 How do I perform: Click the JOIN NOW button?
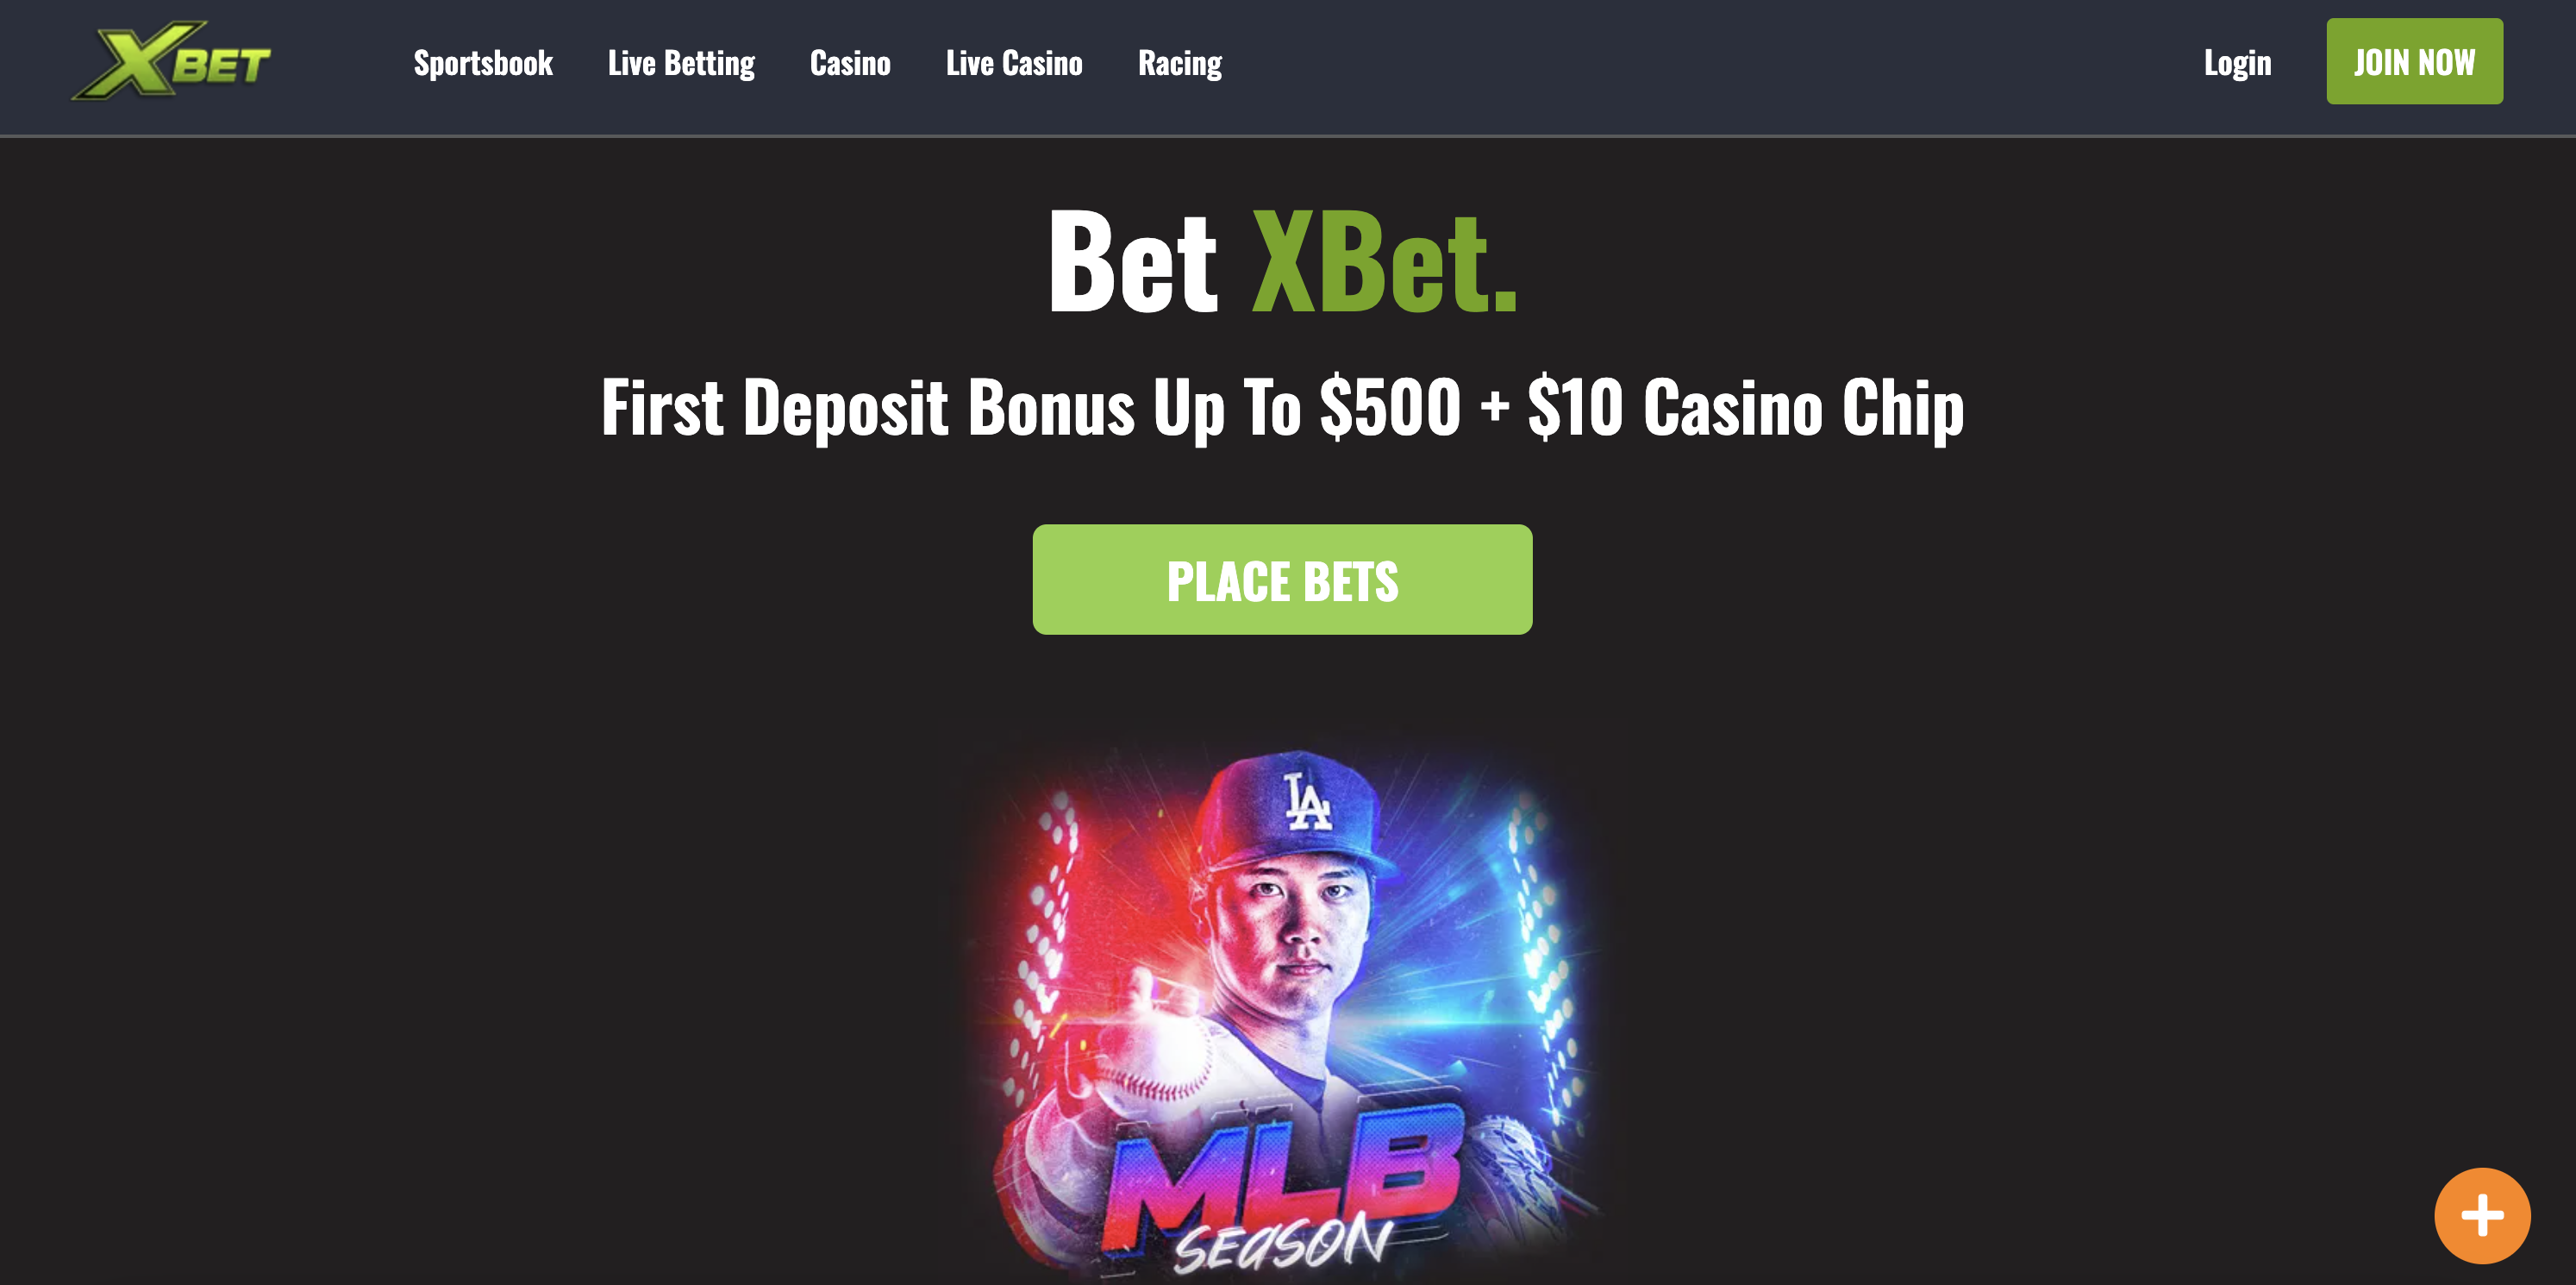[2414, 61]
